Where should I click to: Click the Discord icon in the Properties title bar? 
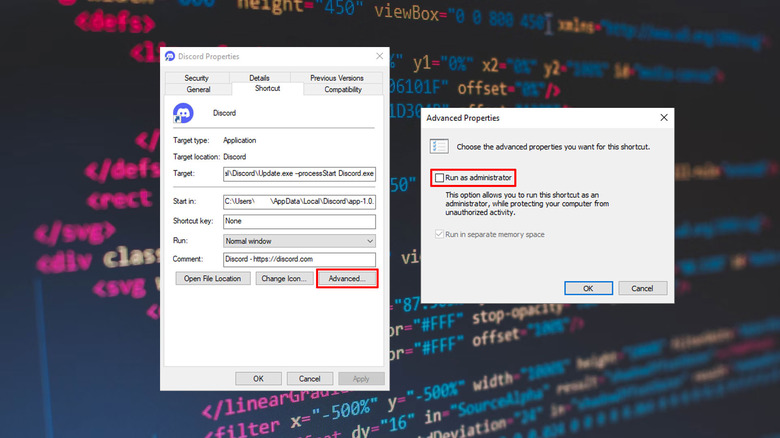point(170,57)
